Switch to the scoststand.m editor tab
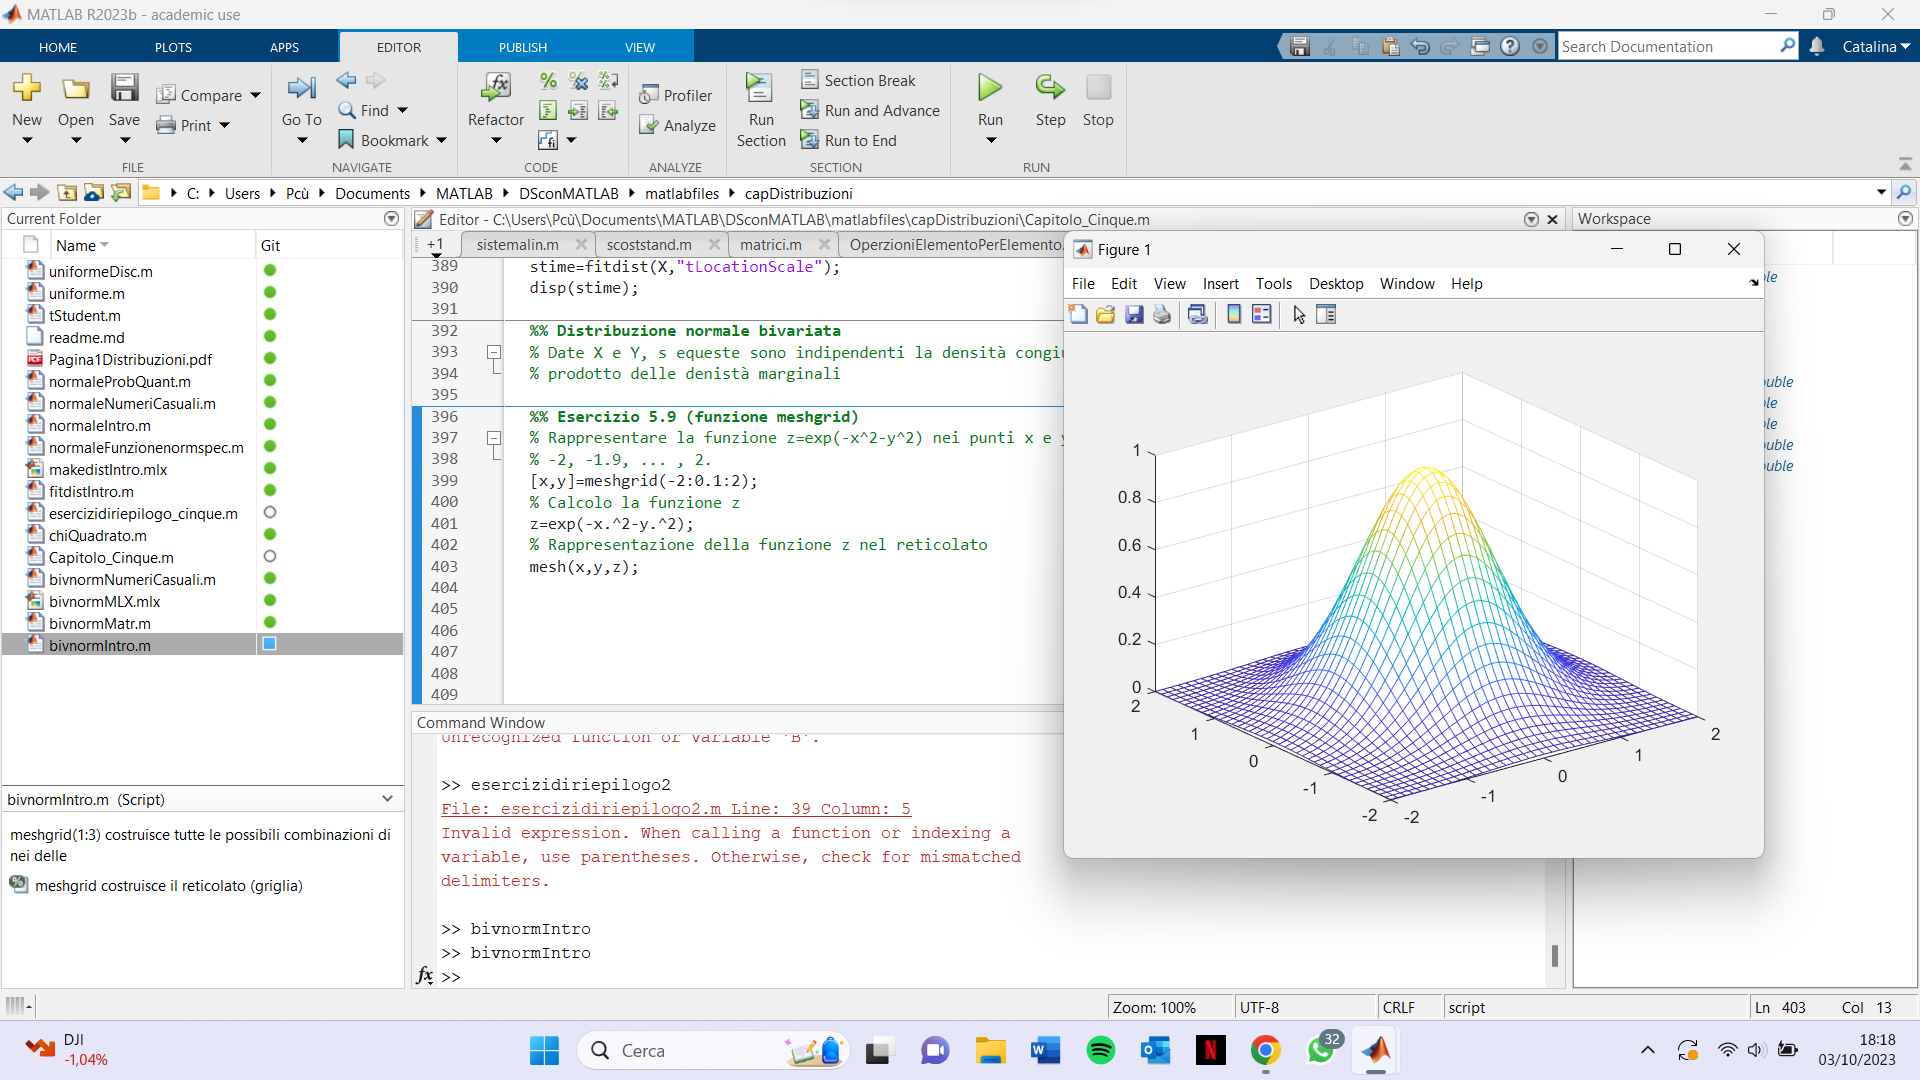Image resolution: width=1920 pixels, height=1080 pixels. [x=649, y=244]
